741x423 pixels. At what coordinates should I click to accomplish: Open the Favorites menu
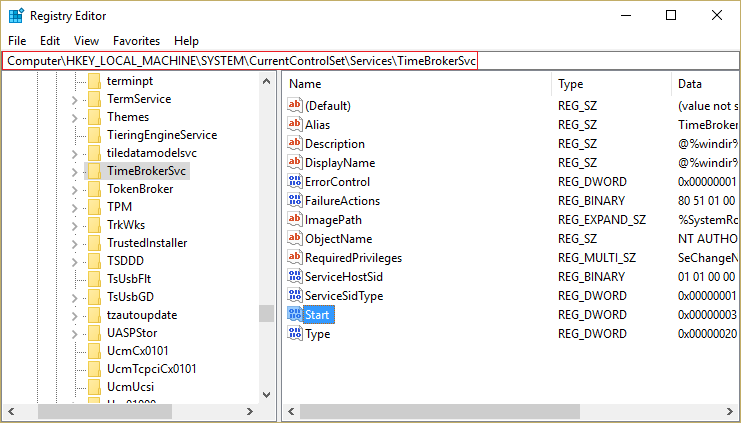(136, 41)
